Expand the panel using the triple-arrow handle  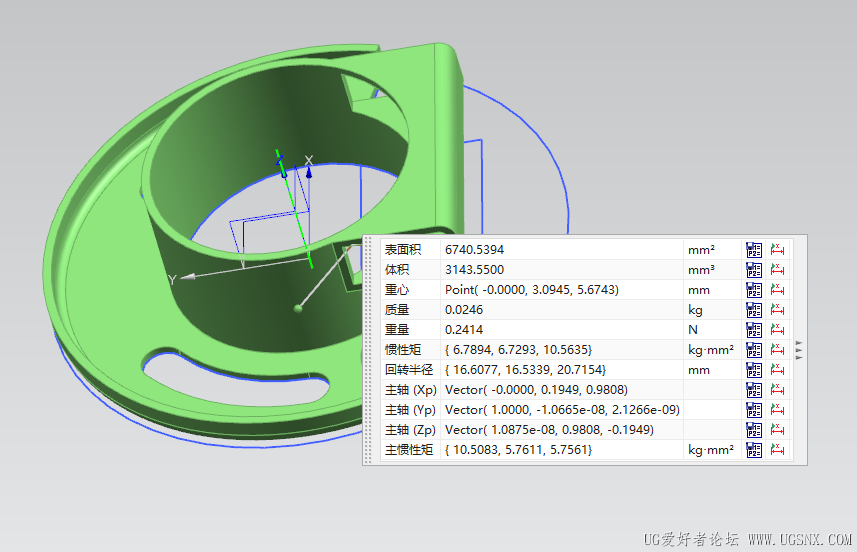pyautogui.click(x=799, y=350)
